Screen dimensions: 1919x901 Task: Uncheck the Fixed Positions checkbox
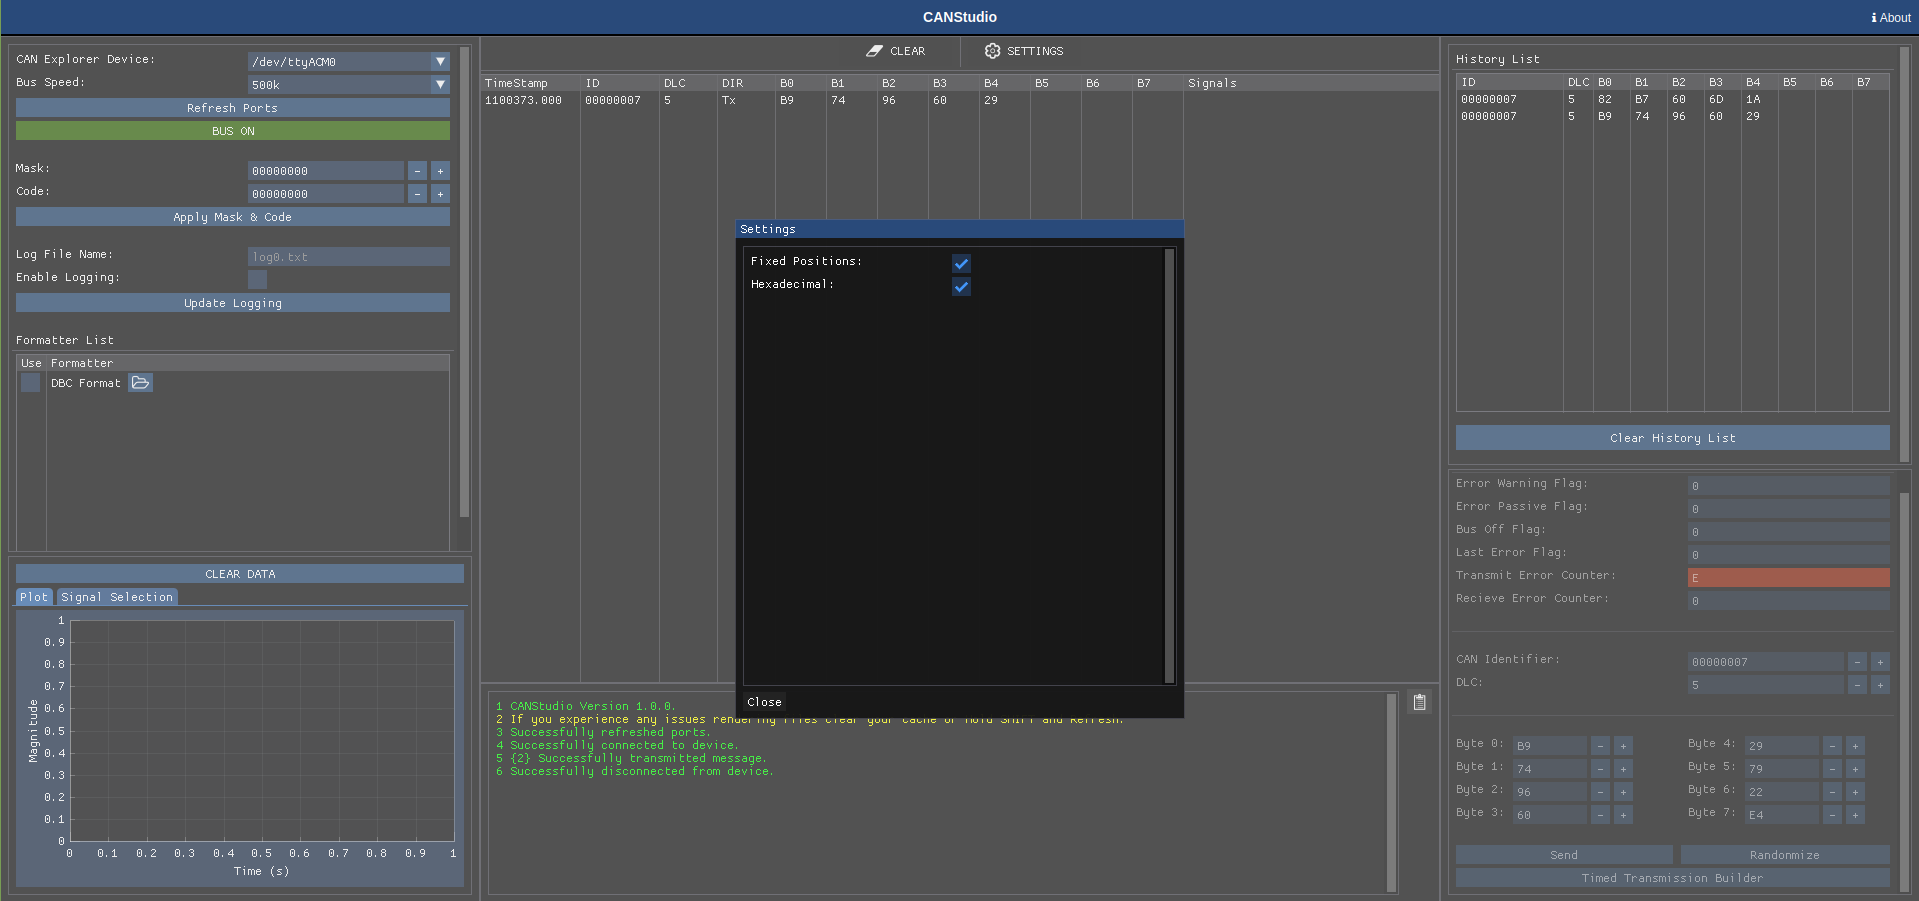pyautogui.click(x=961, y=263)
